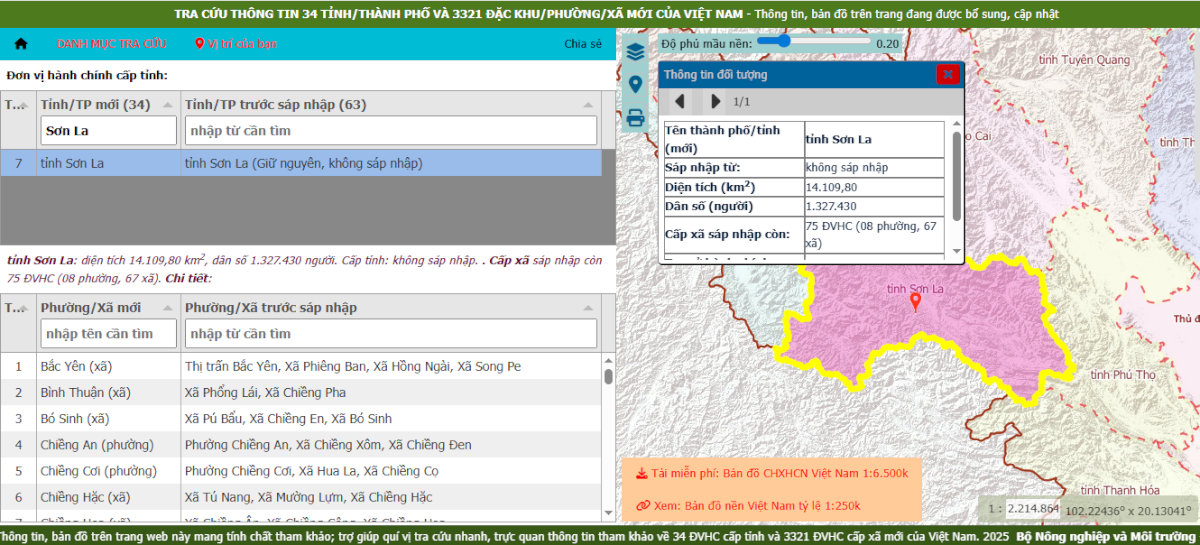Click the red marker on Sơn La map

pyautogui.click(x=915, y=301)
